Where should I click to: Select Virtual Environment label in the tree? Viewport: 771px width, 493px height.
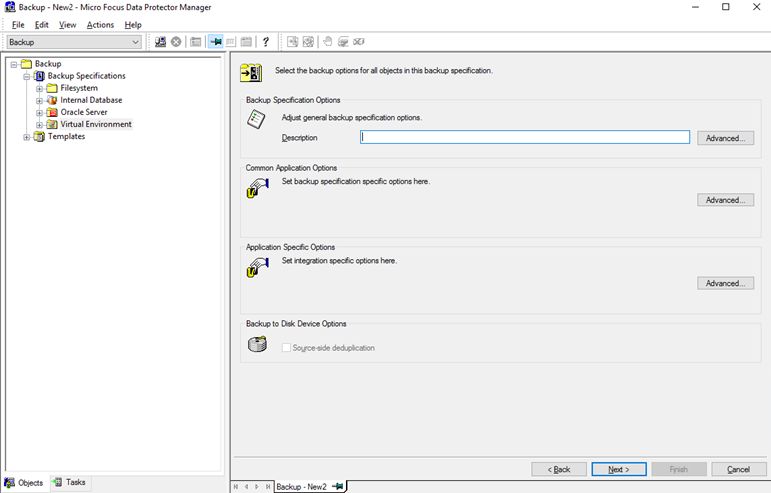pos(96,124)
